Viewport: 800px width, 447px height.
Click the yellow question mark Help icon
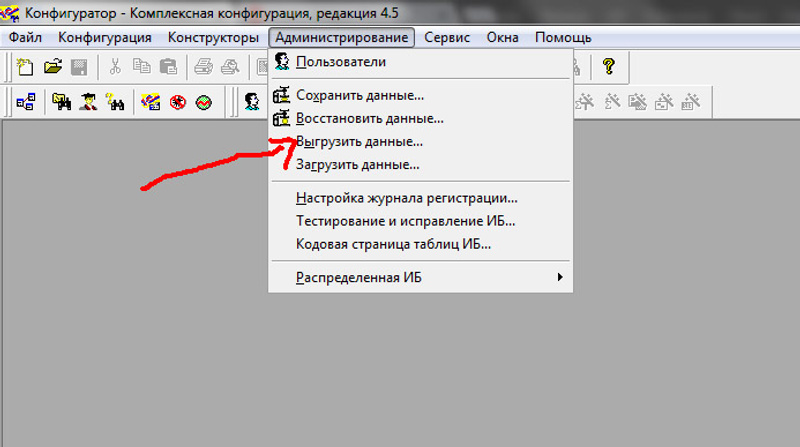[x=608, y=66]
